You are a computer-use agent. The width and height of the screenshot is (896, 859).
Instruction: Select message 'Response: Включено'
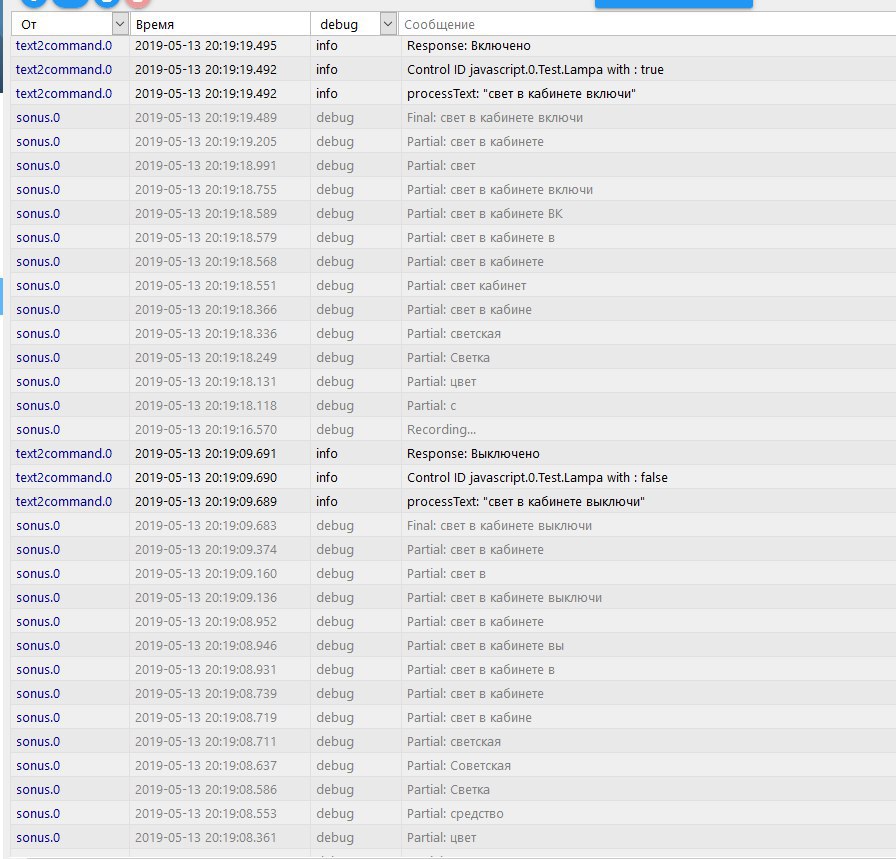pos(469,46)
